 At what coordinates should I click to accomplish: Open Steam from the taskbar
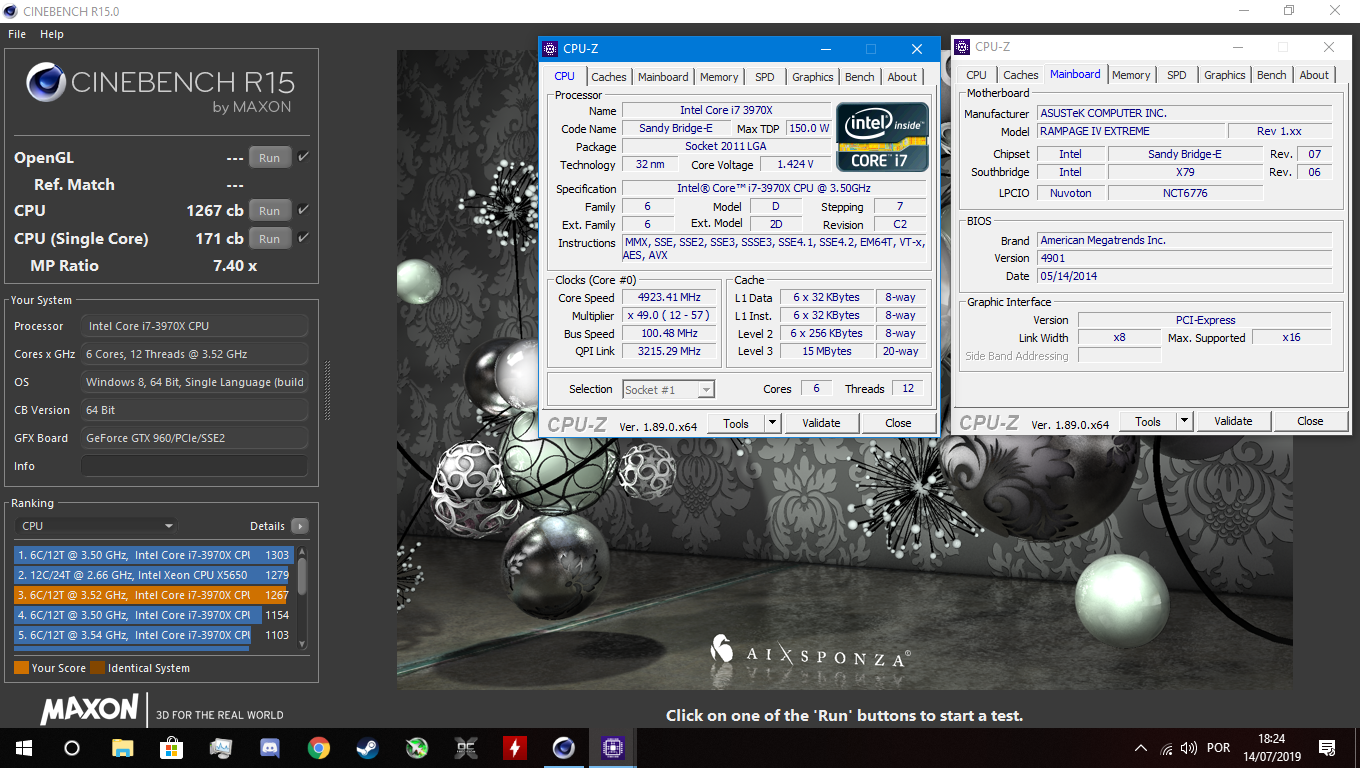[367, 747]
